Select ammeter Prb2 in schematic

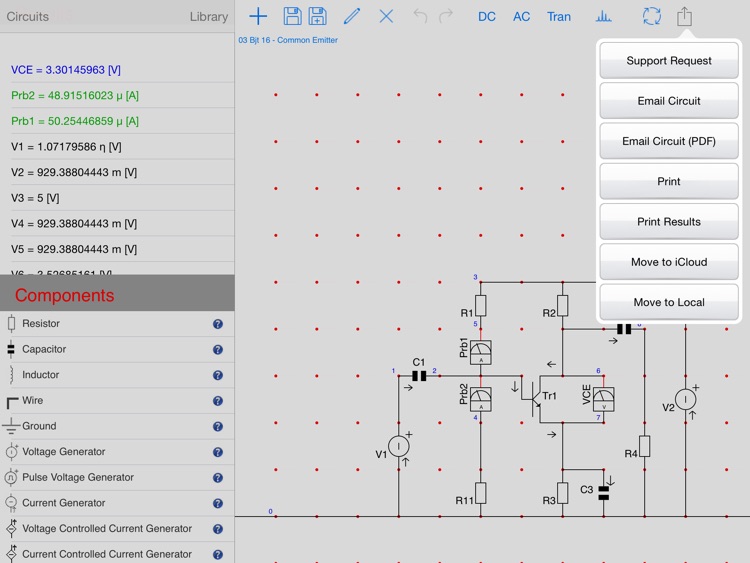coord(481,399)
